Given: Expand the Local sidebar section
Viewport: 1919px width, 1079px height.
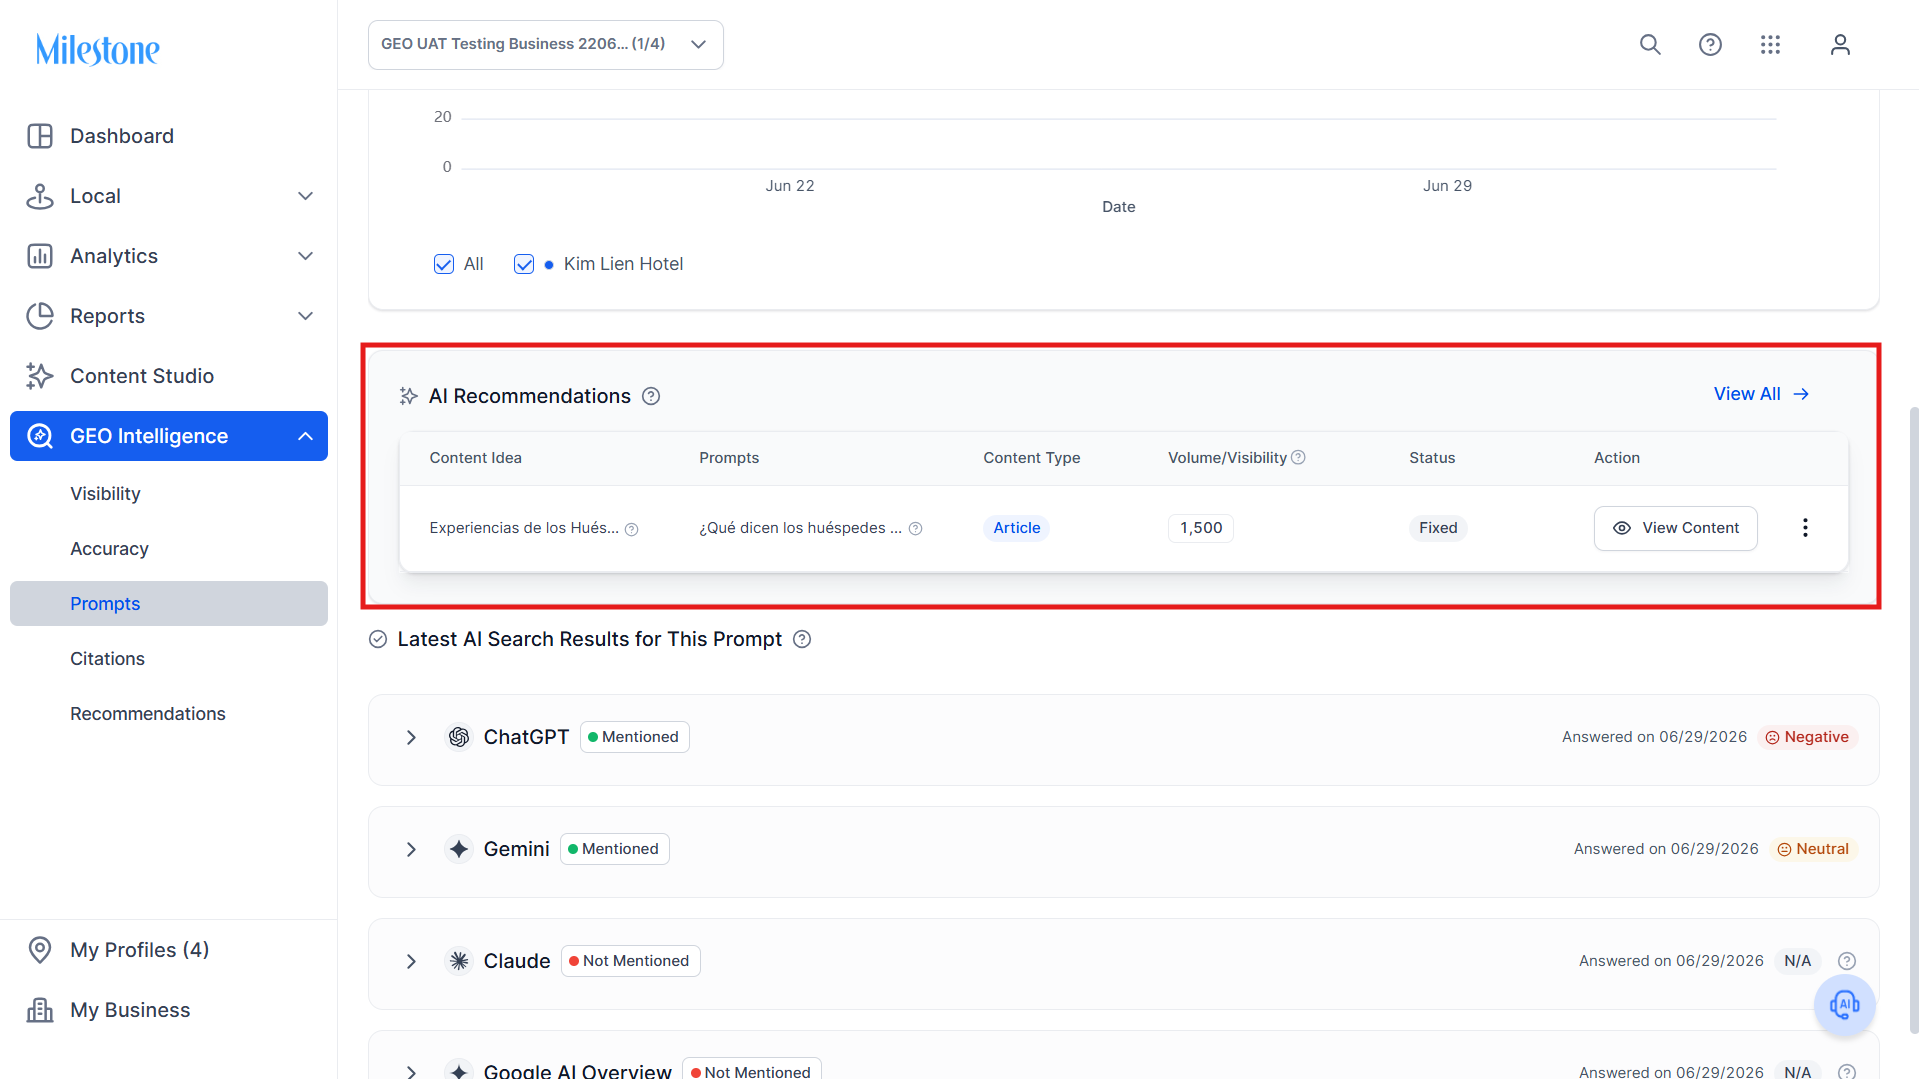Looking at the screenshot, I should [x=306, y=196].
